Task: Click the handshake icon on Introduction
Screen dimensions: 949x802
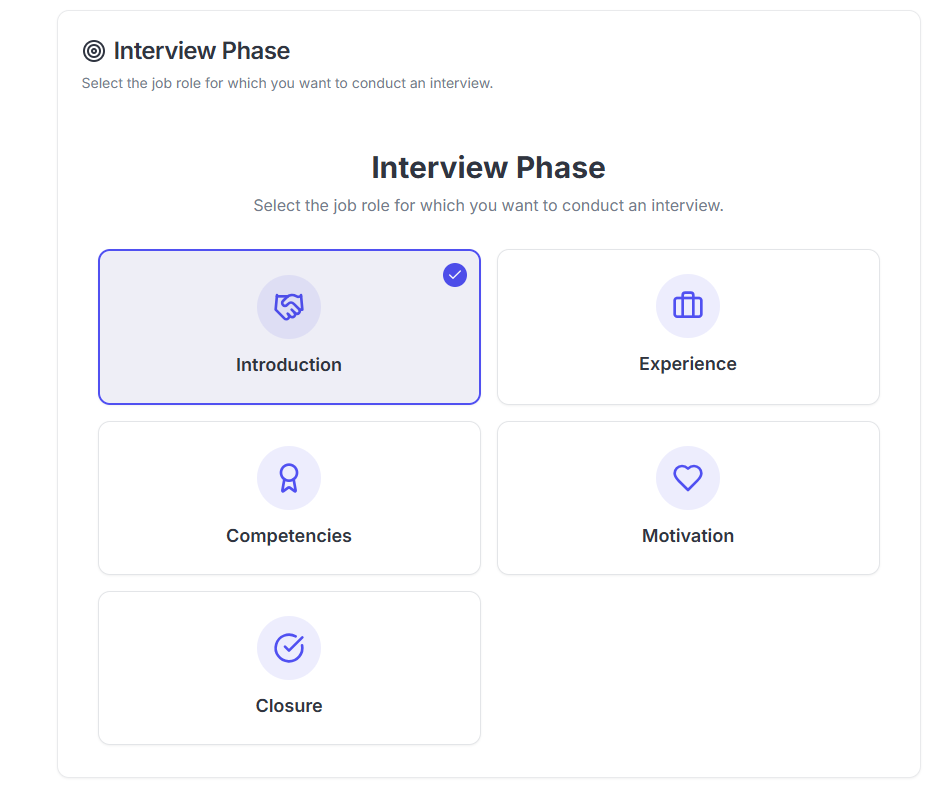Action: (x=289, y=307)
